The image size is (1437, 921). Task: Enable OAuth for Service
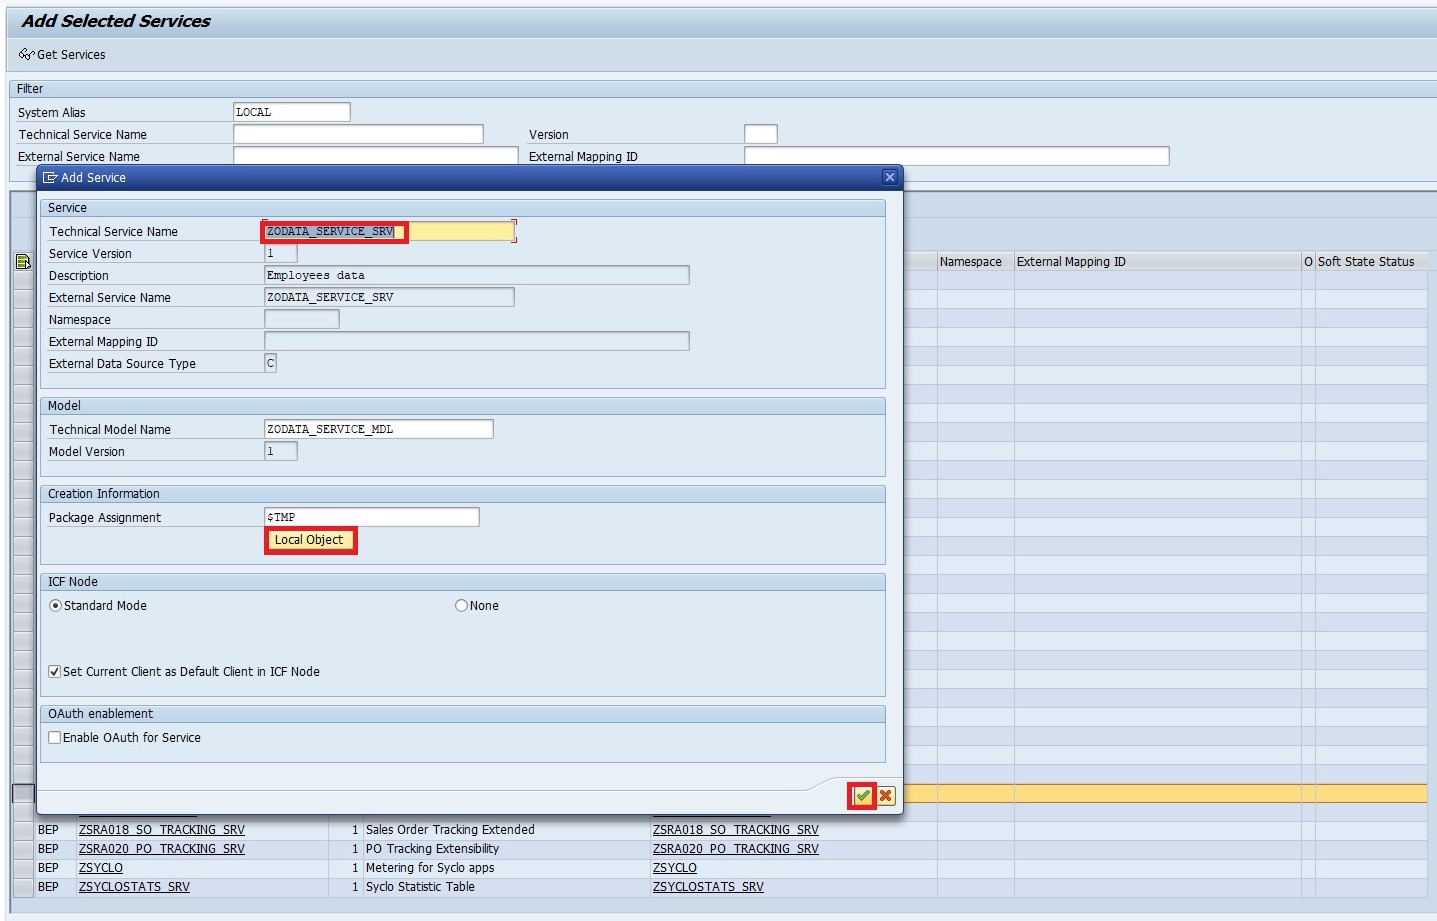point(55,737)
